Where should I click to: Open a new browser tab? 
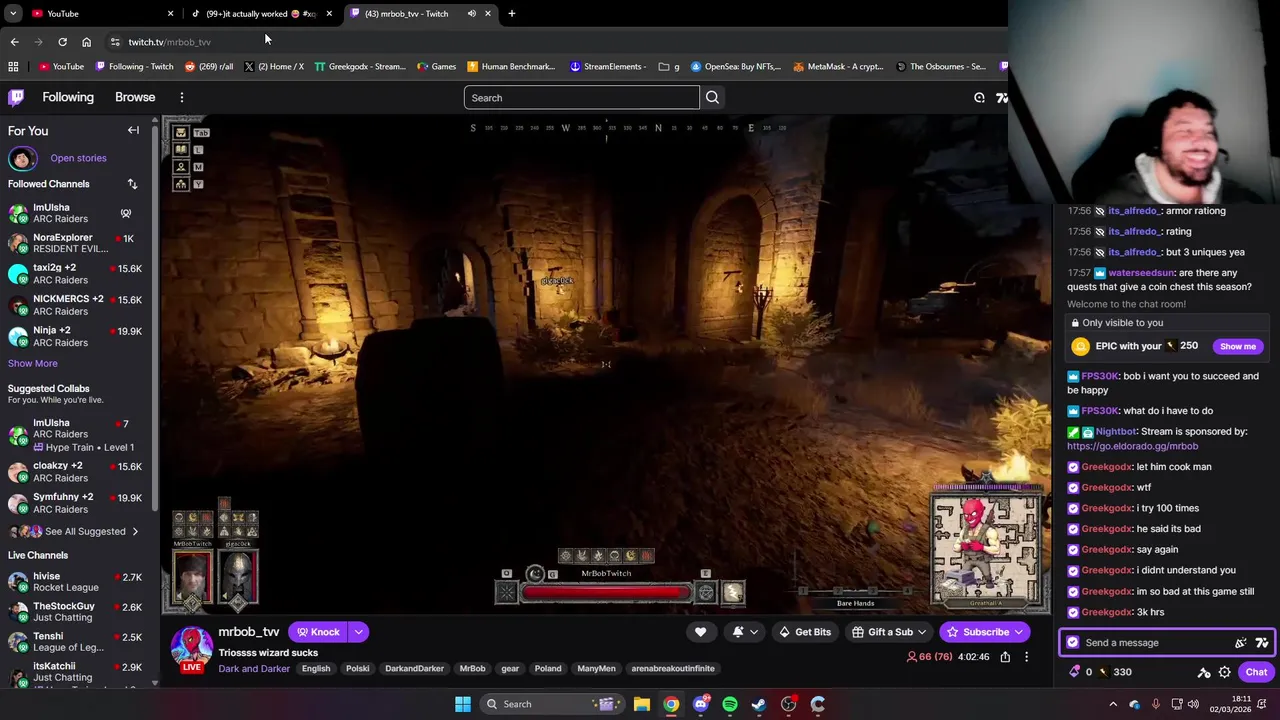(x=511, y=14)
